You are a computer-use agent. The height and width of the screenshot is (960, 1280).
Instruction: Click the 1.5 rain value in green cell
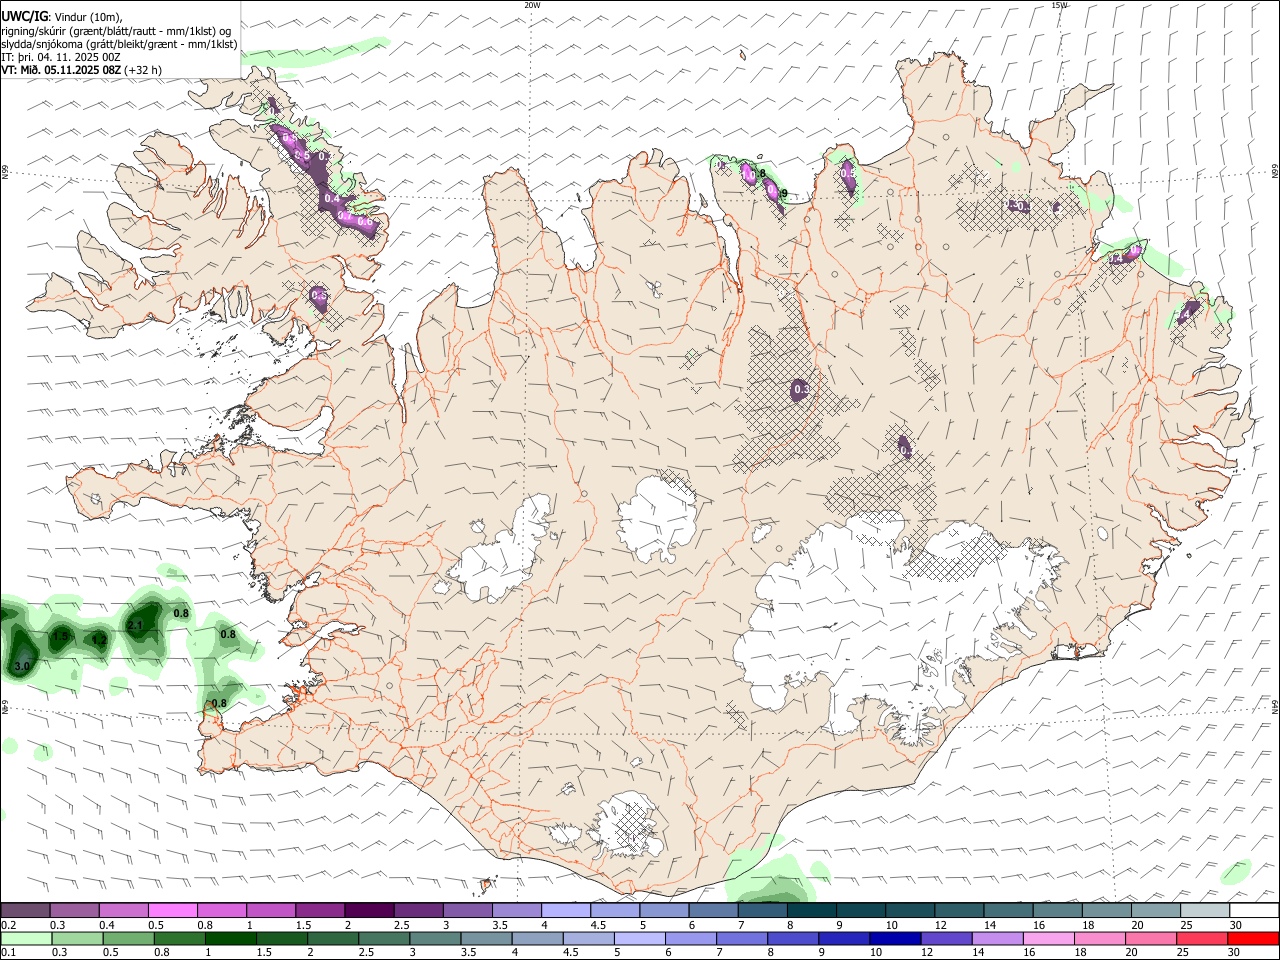[x=60, y=636]
